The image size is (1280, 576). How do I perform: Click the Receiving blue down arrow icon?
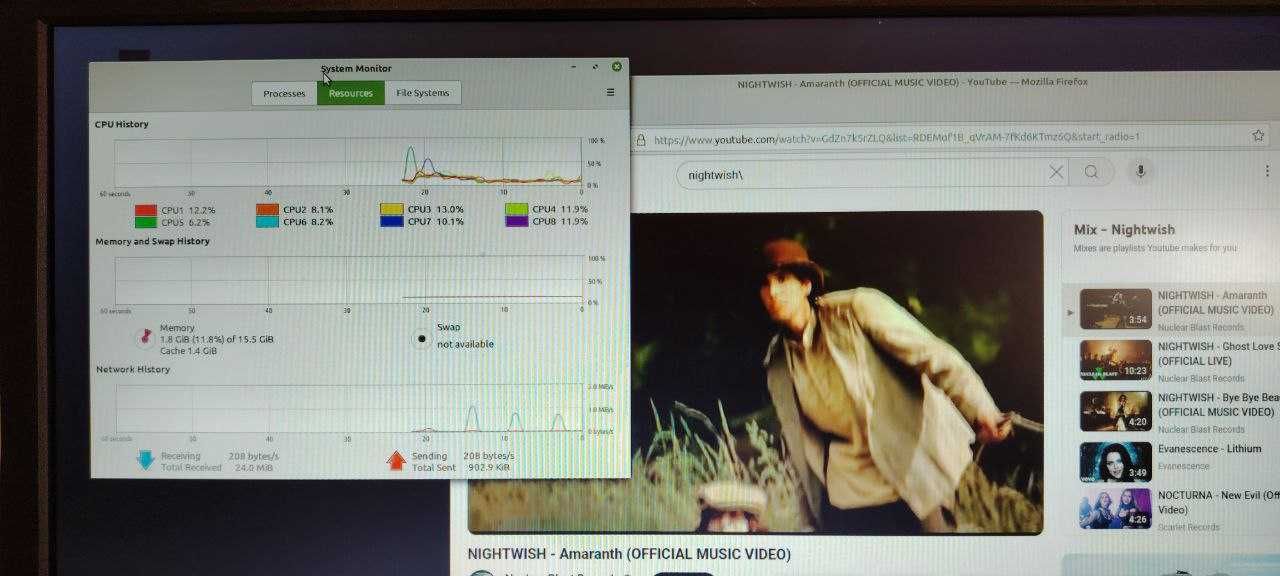(x=145, y=460)
